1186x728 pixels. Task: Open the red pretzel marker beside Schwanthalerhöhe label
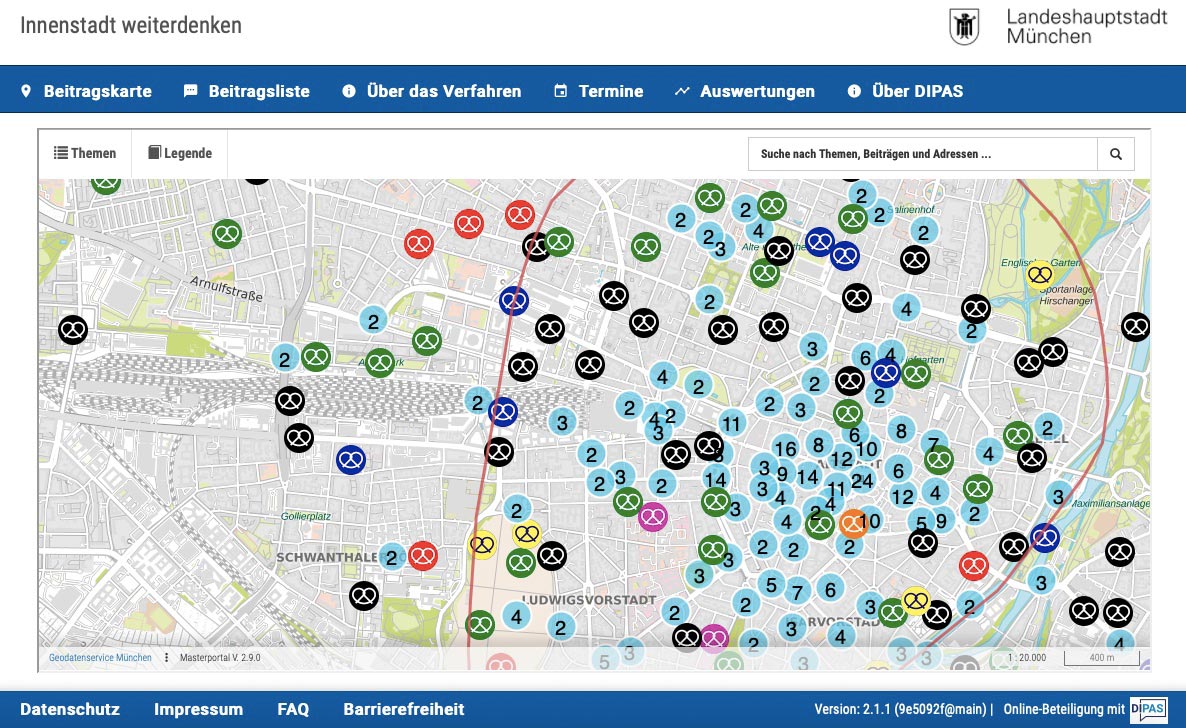[423, 556]
